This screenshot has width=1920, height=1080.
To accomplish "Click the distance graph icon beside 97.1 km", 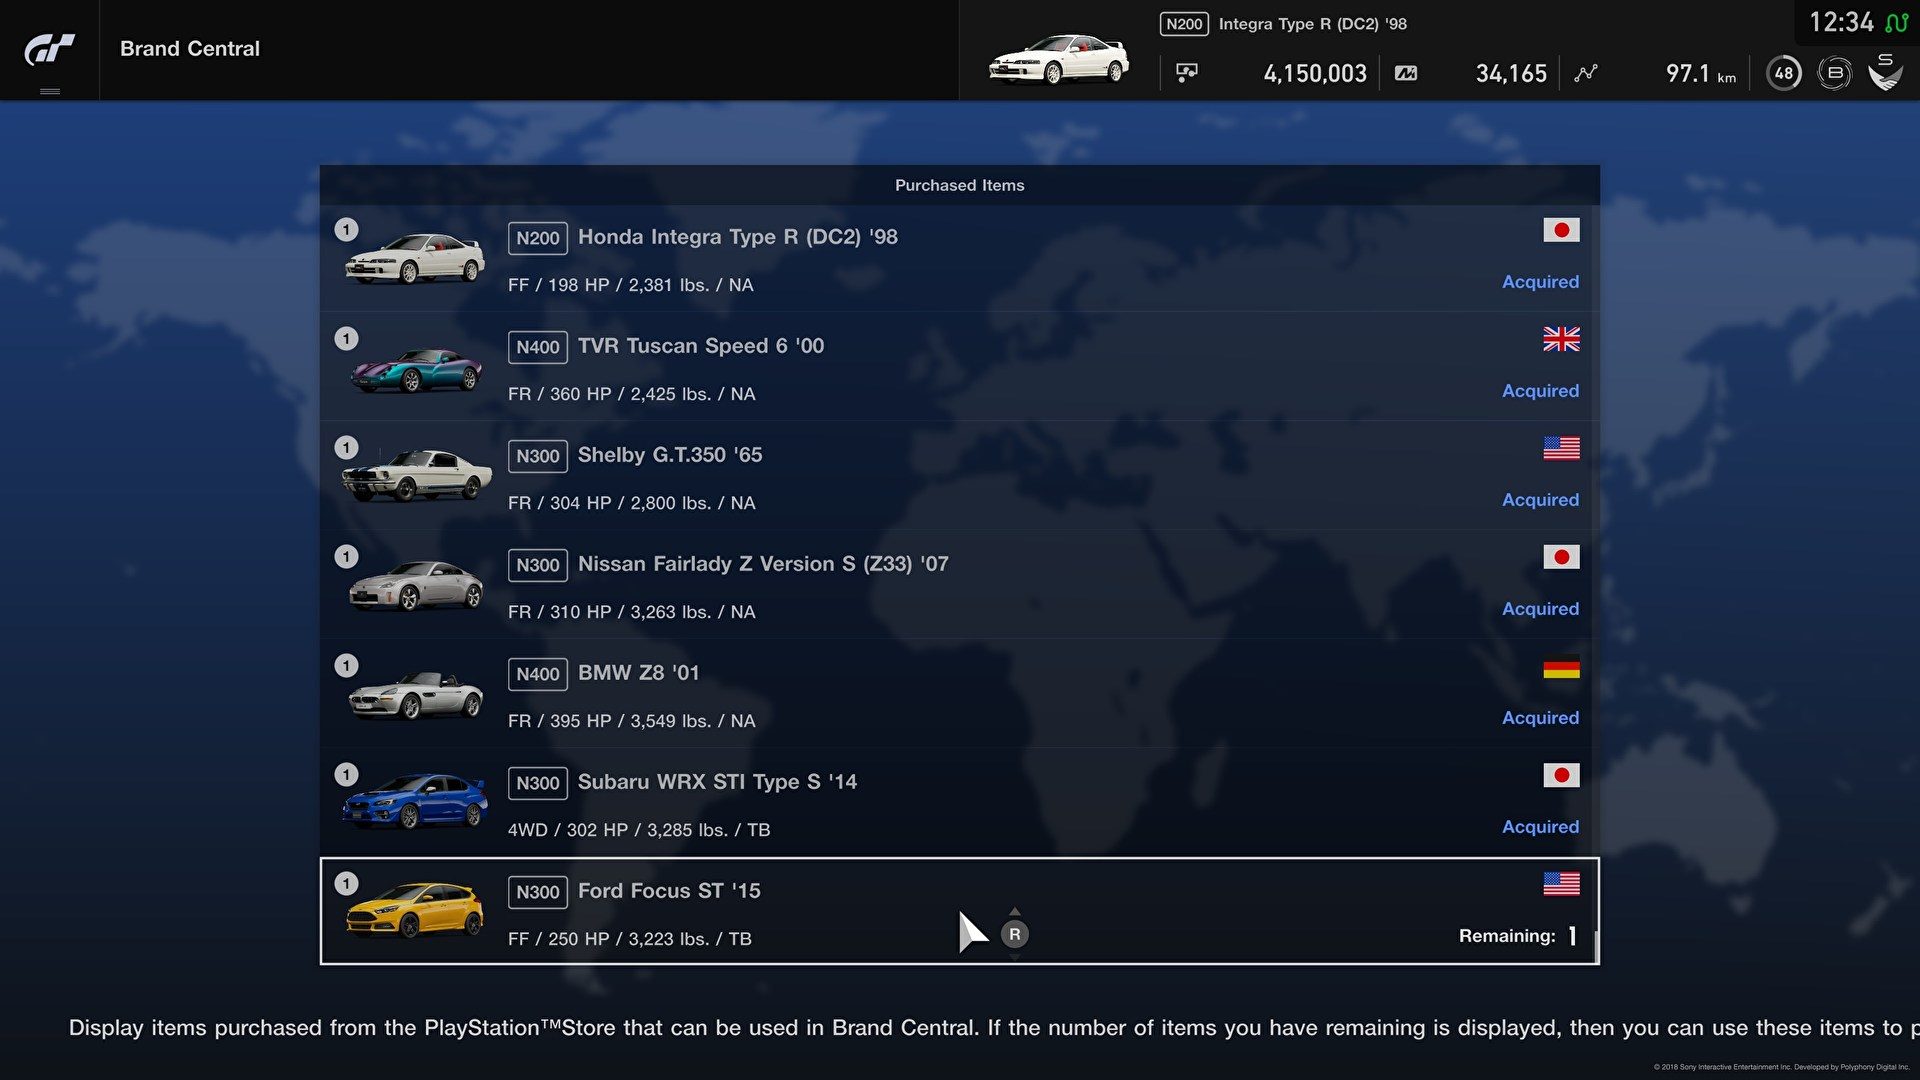I will tap(1586, 73).
